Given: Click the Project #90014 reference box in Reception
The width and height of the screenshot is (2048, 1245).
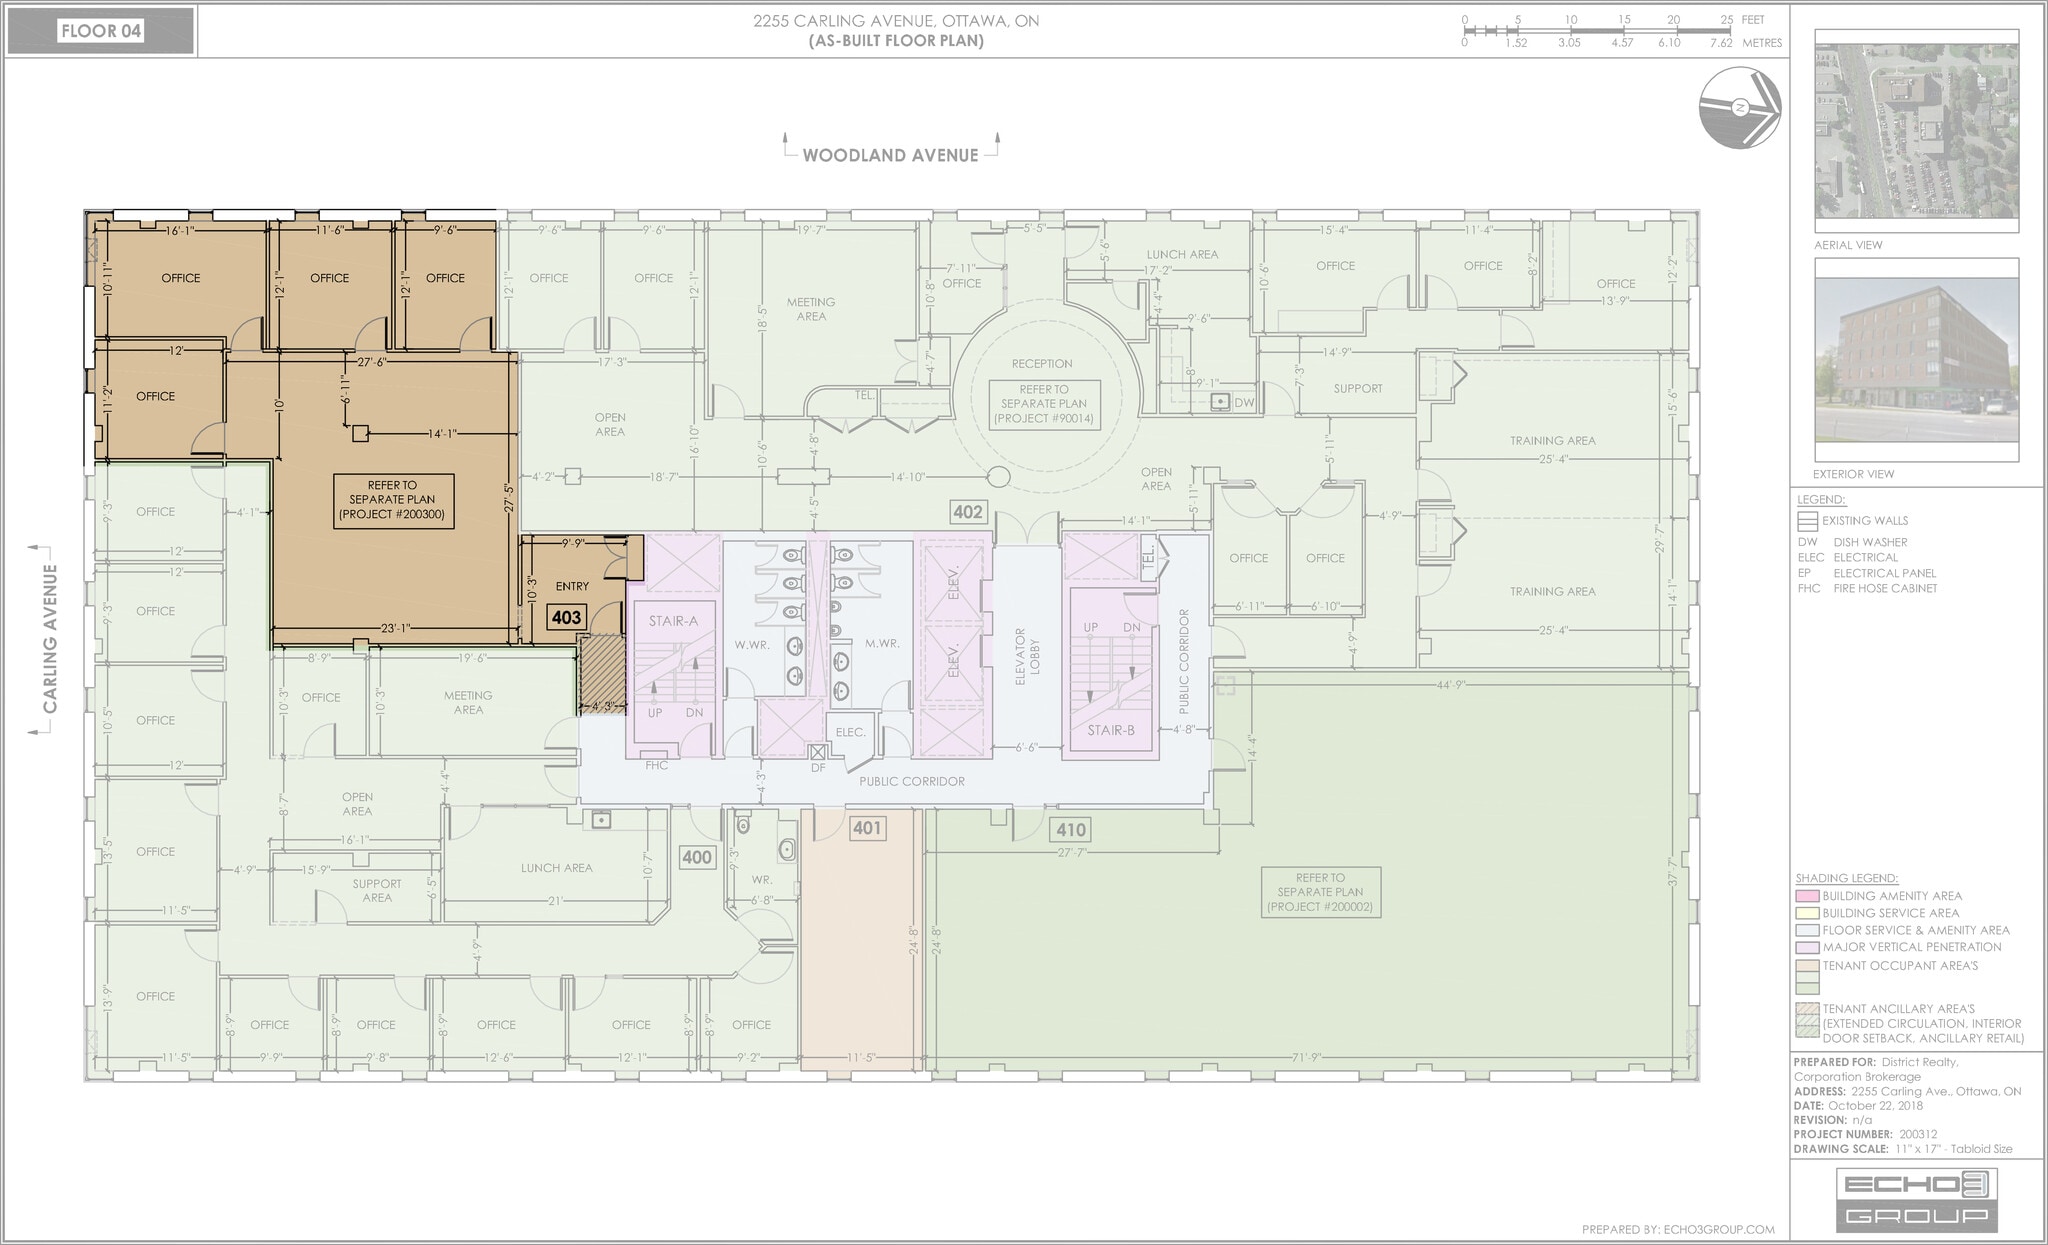Looking at the screenshot, I should [1044, 404].
